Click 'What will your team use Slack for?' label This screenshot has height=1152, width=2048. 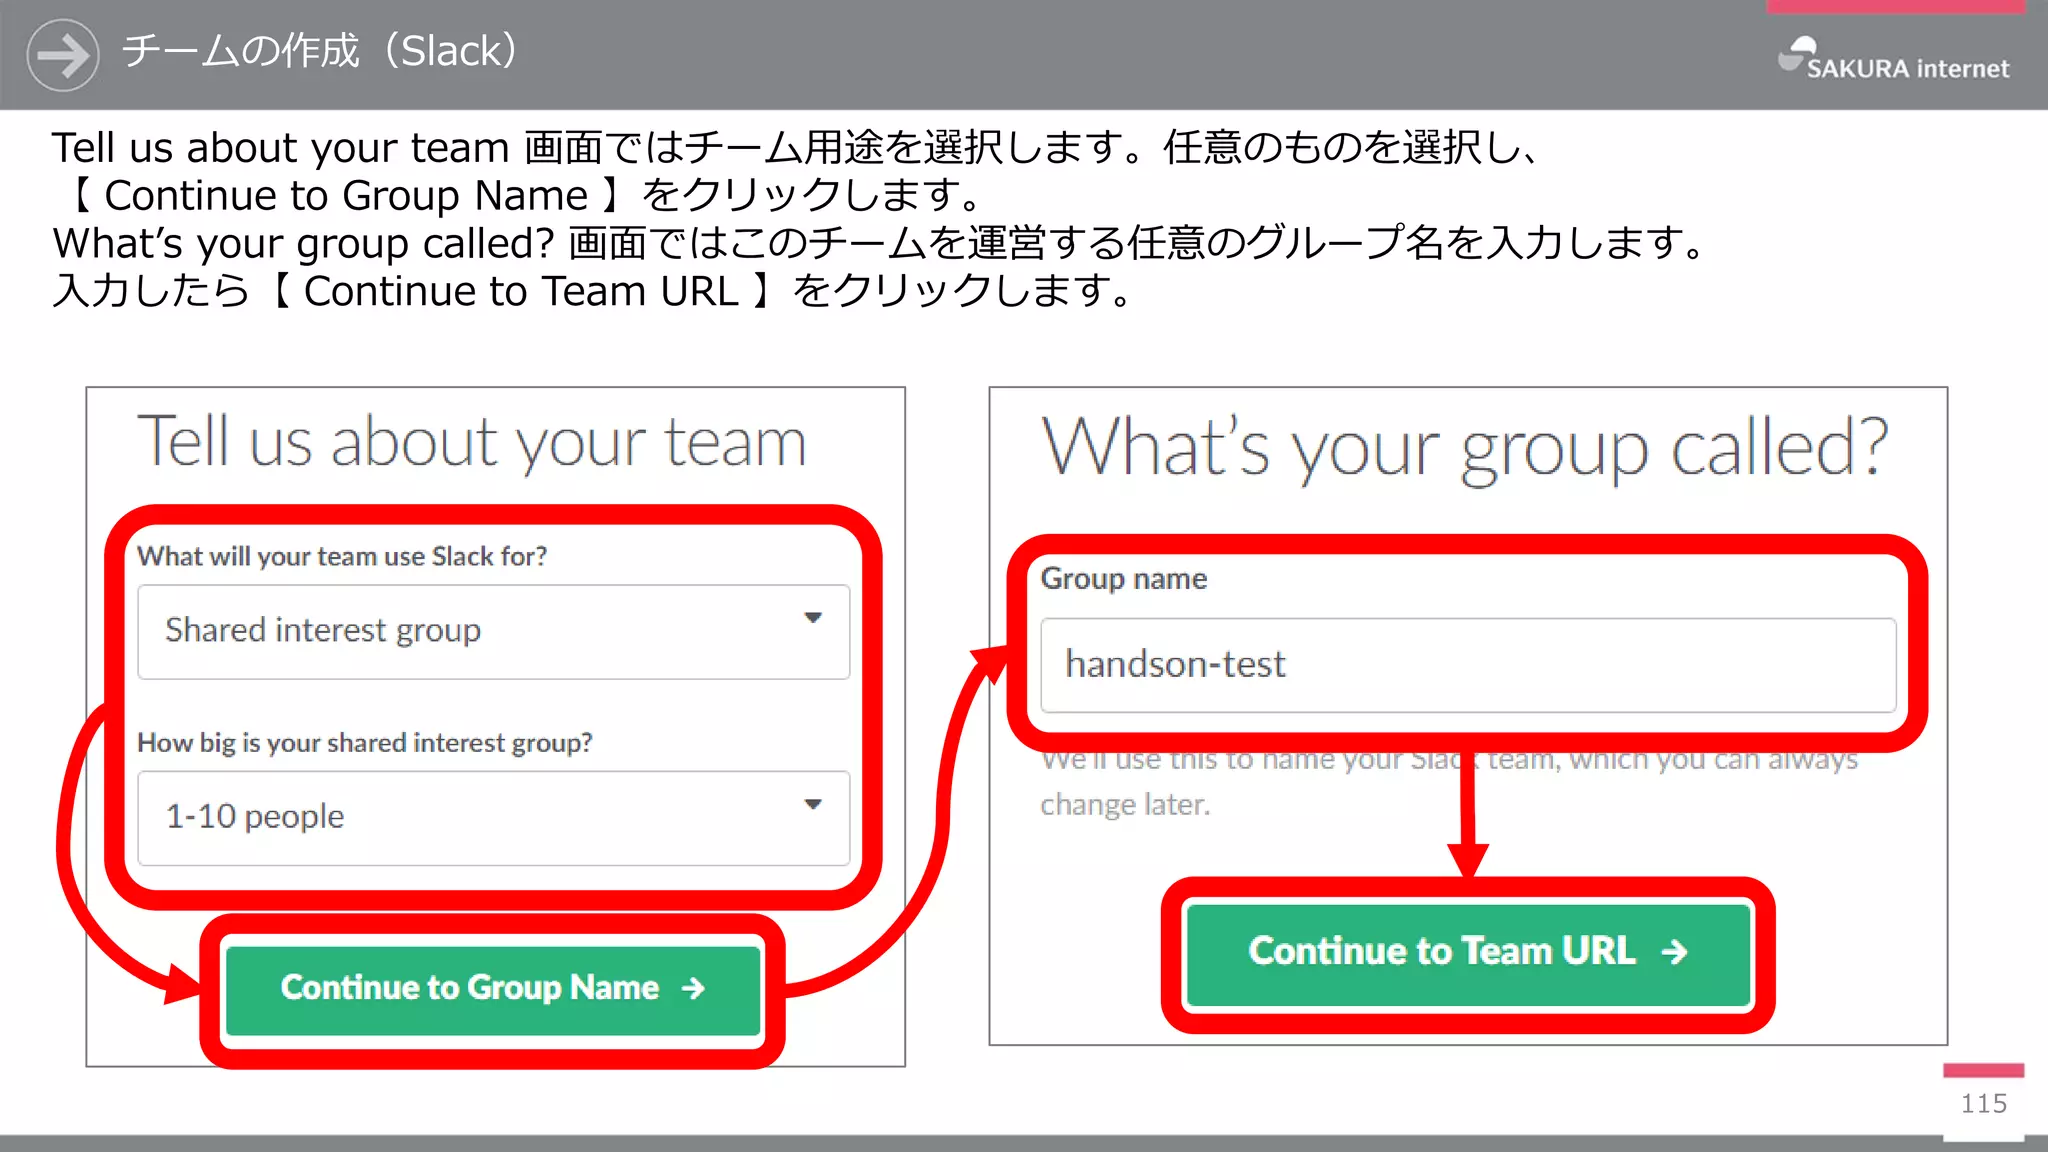click(x=342, y=556)
